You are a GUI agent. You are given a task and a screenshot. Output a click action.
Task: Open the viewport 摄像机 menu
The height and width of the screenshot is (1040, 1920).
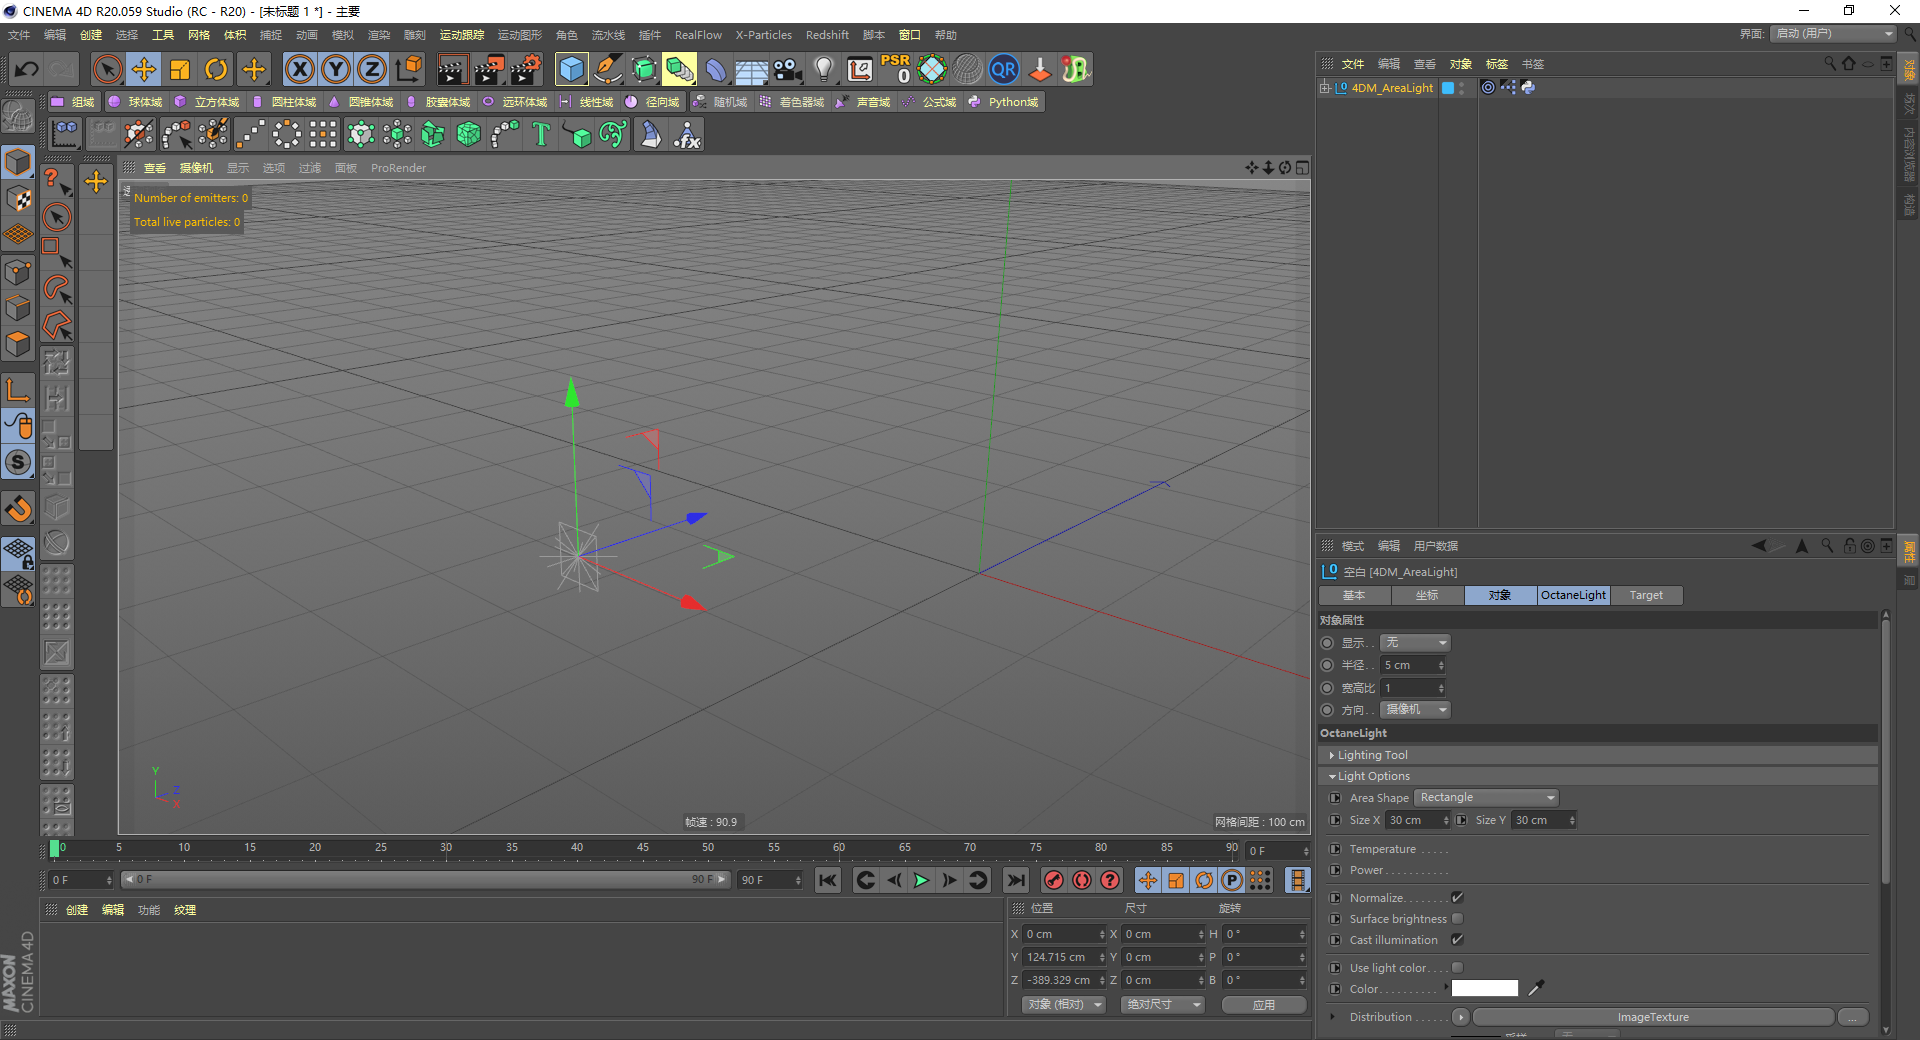196,168
